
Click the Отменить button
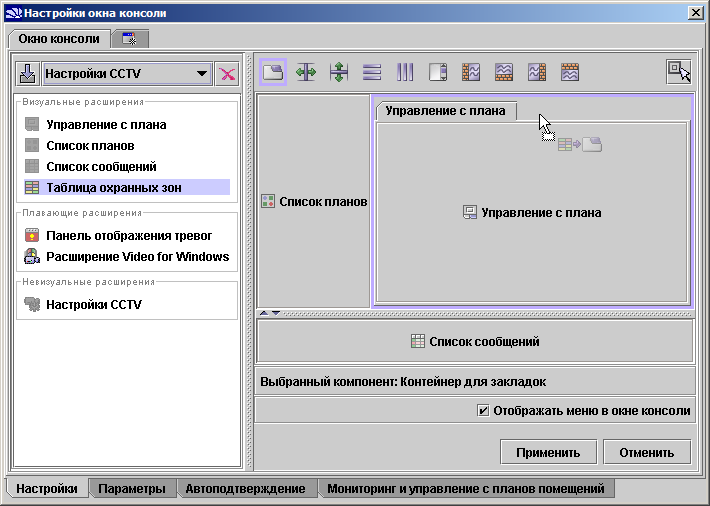point(647,452)
